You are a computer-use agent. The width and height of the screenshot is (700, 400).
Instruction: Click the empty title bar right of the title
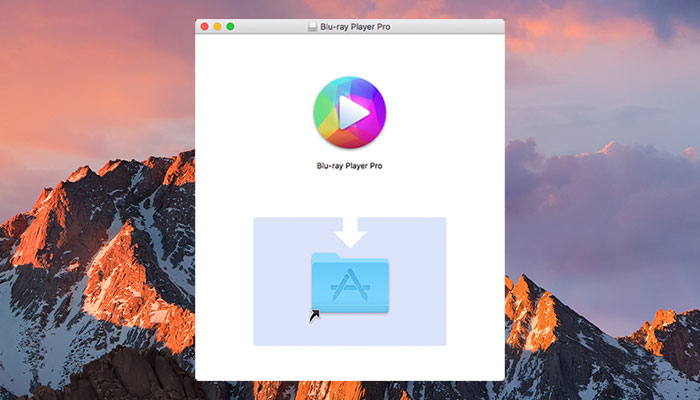(450, 26)
